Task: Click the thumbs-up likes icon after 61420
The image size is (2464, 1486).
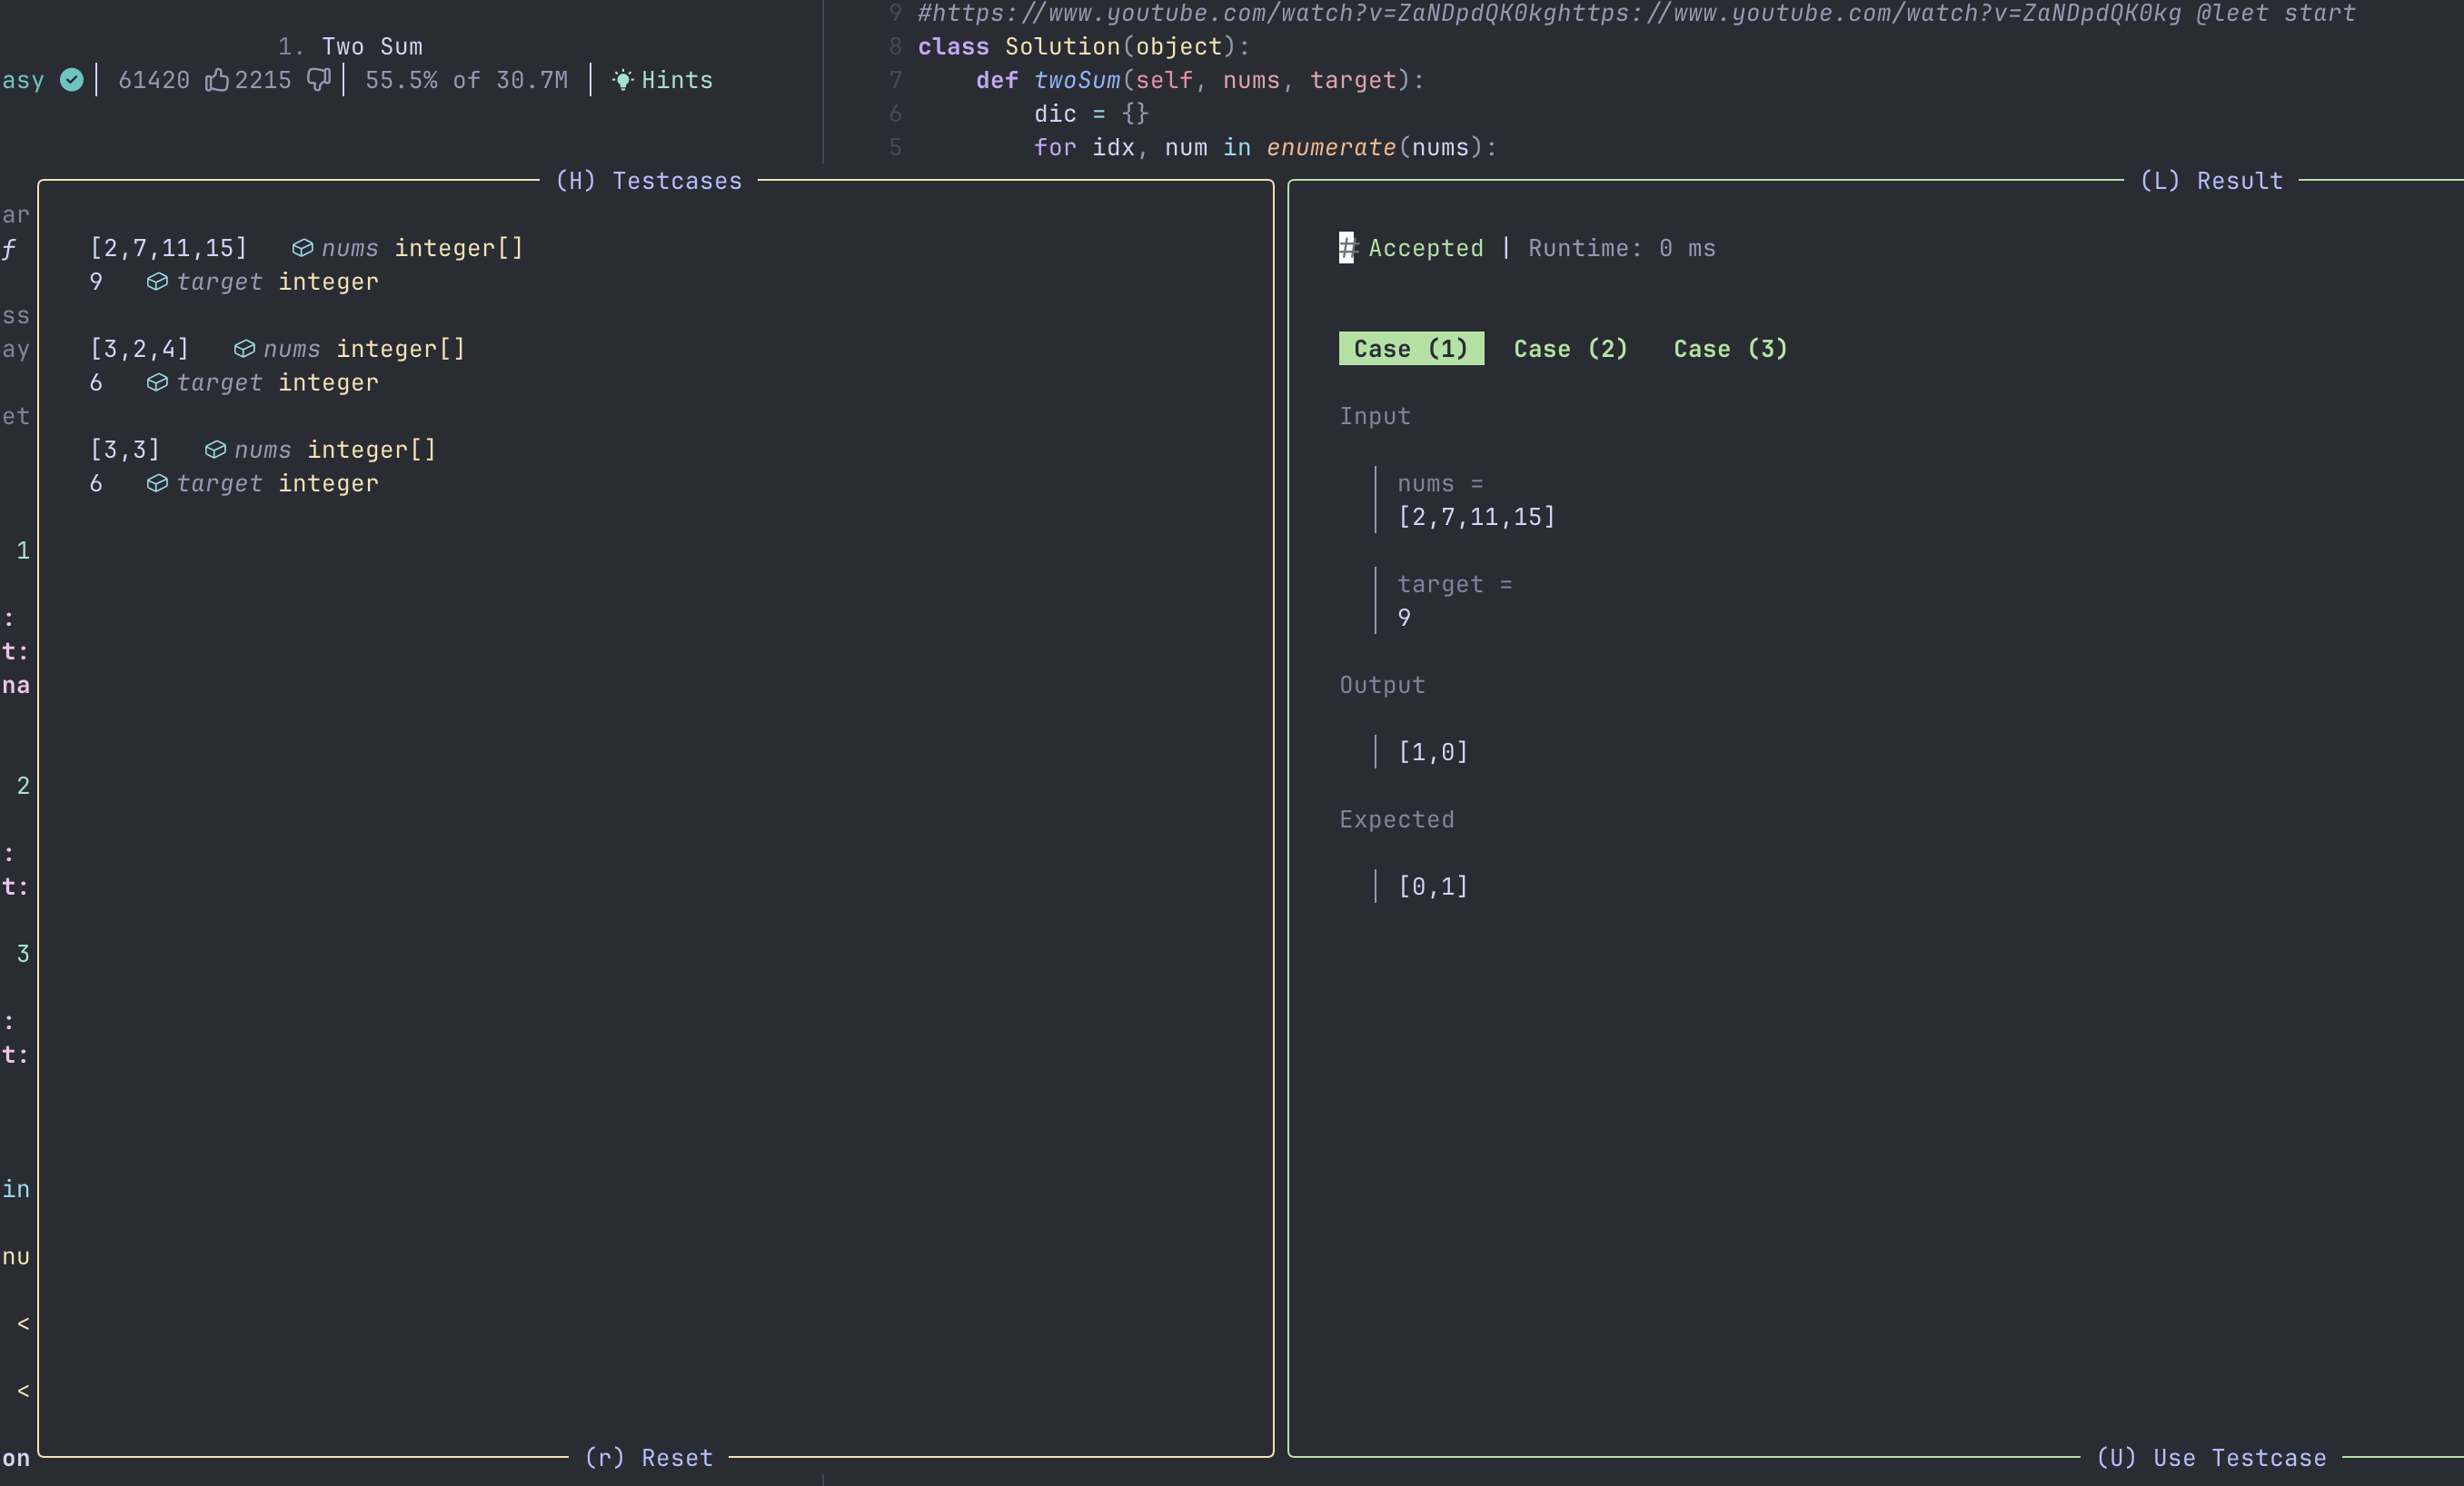Action: pos(217,80)
